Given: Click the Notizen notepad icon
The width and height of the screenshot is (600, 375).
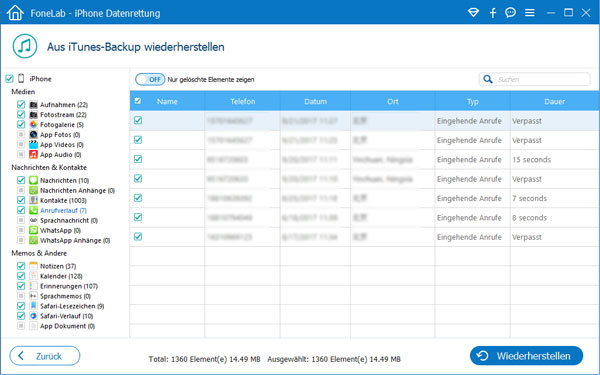Looking at the screenshot, I should (x=34, y=266).
